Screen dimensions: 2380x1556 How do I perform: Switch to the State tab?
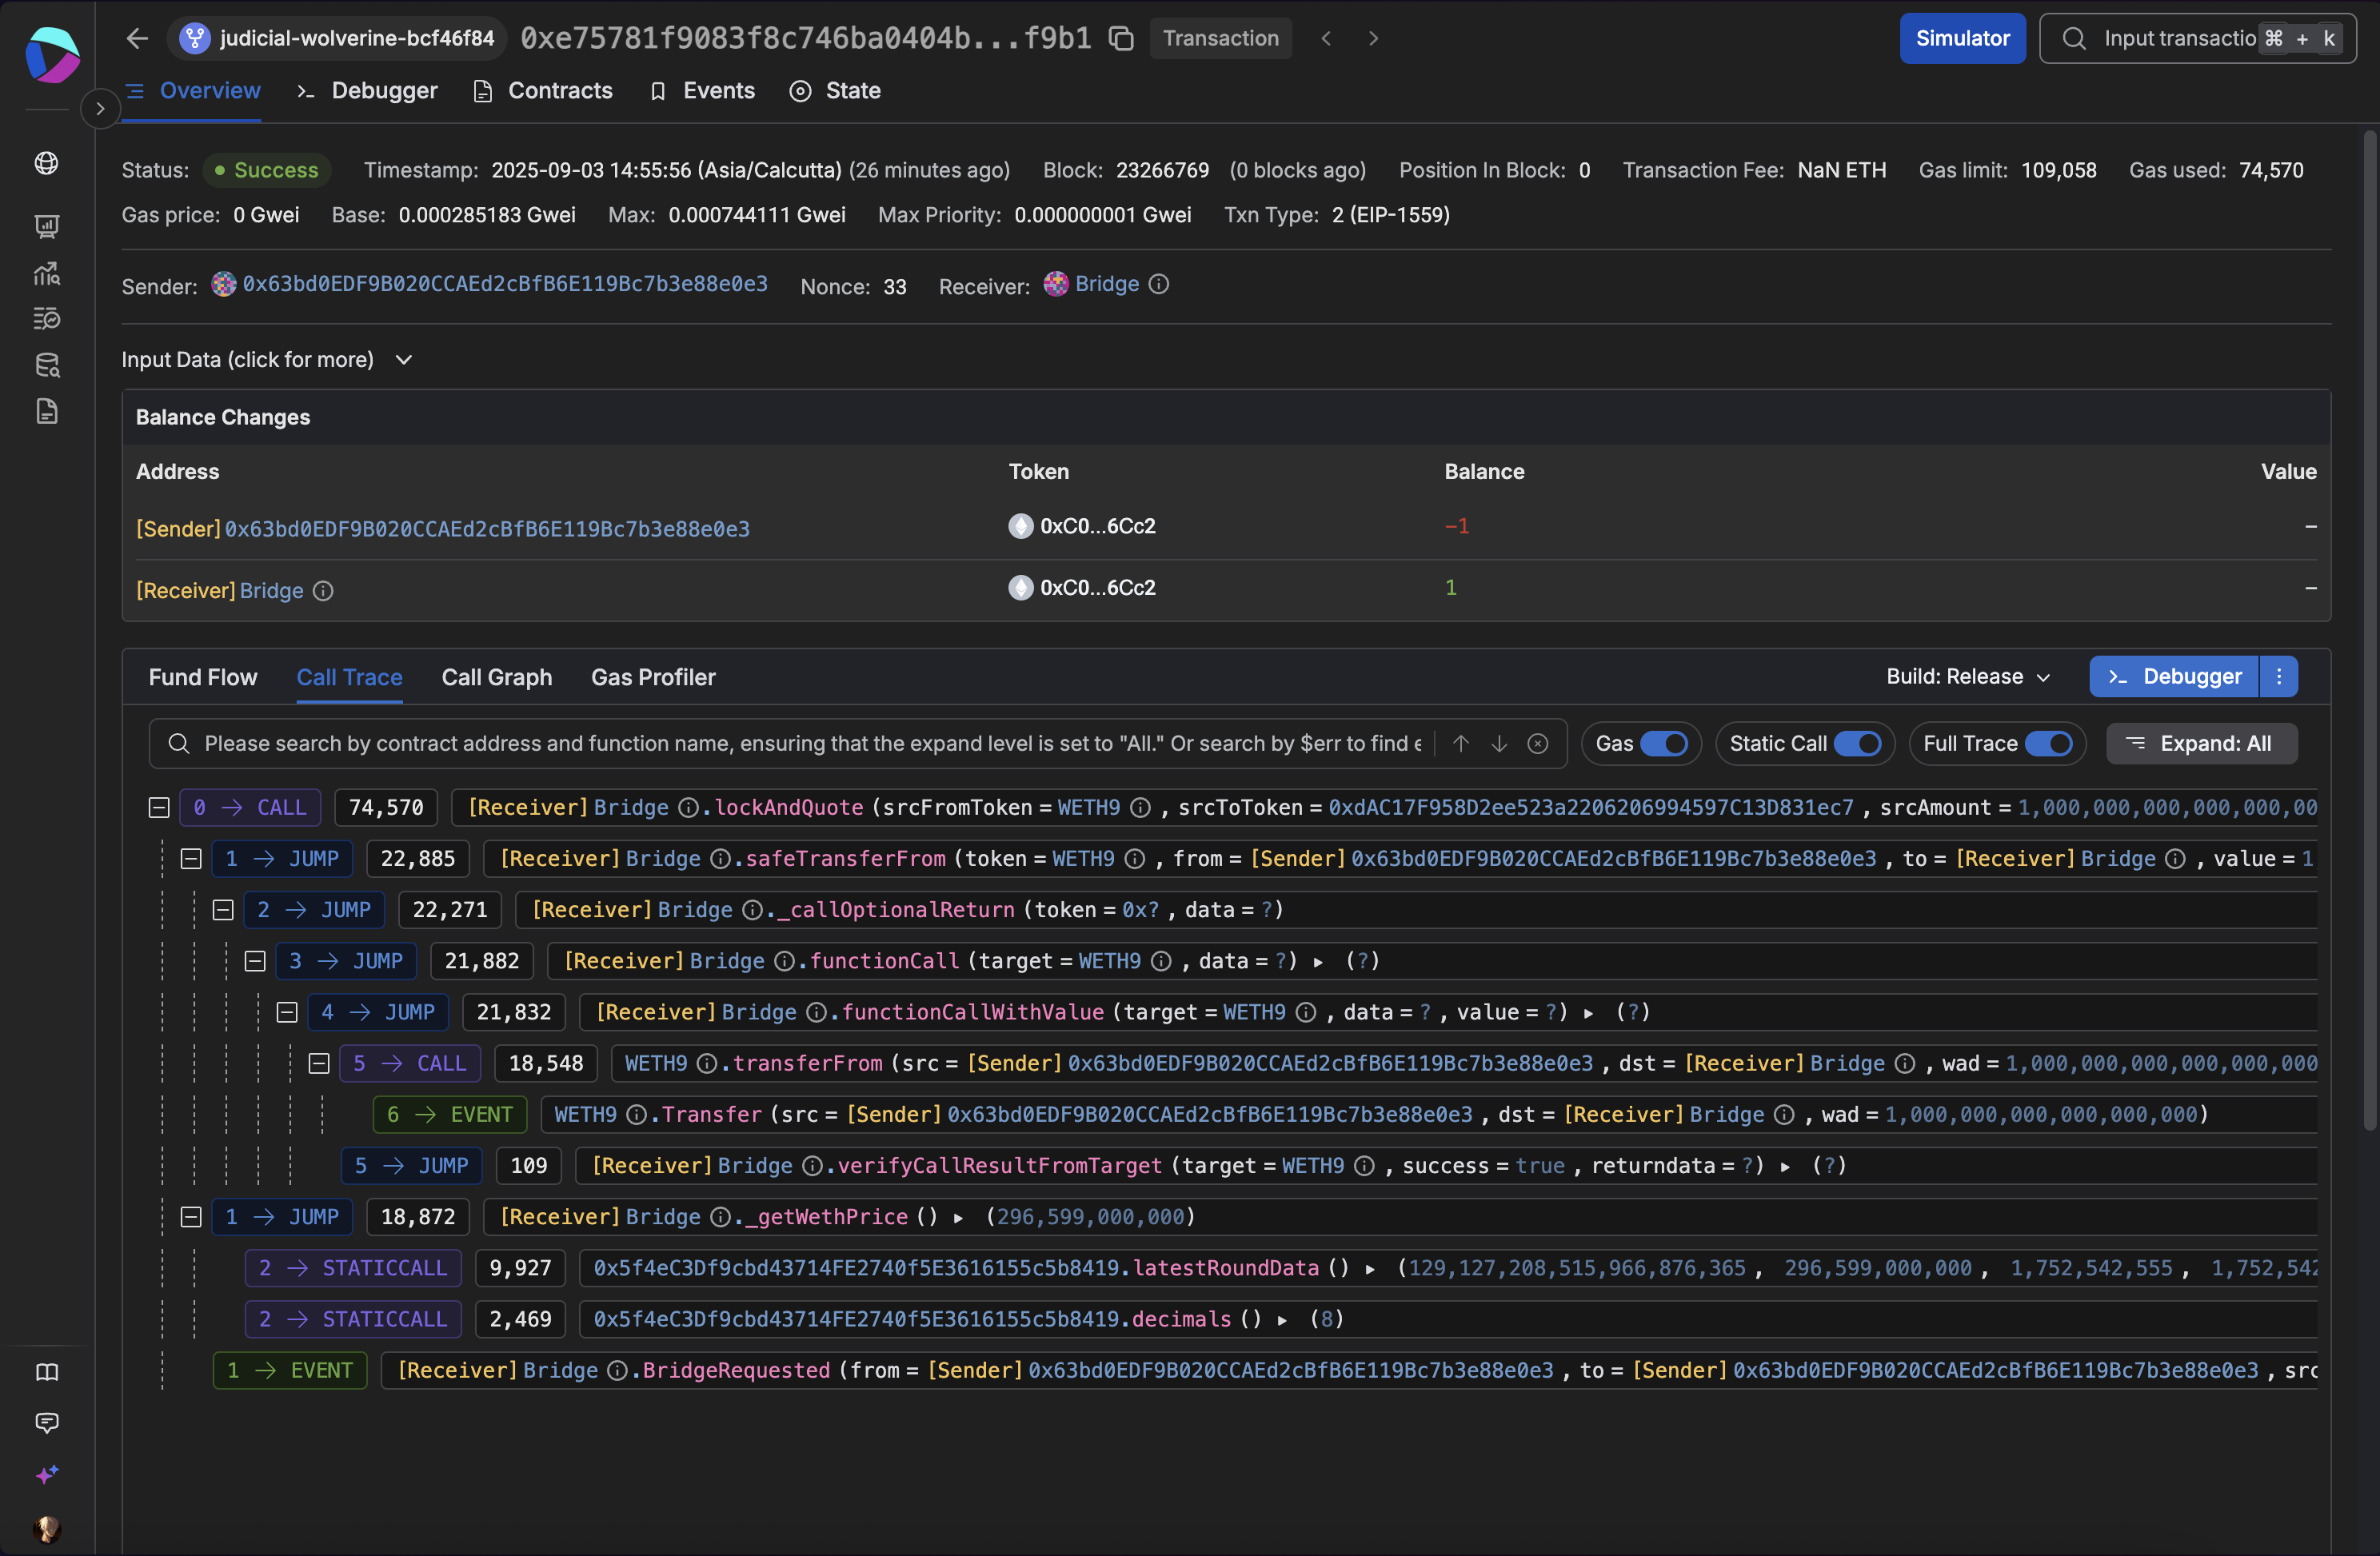click(836, 91)
